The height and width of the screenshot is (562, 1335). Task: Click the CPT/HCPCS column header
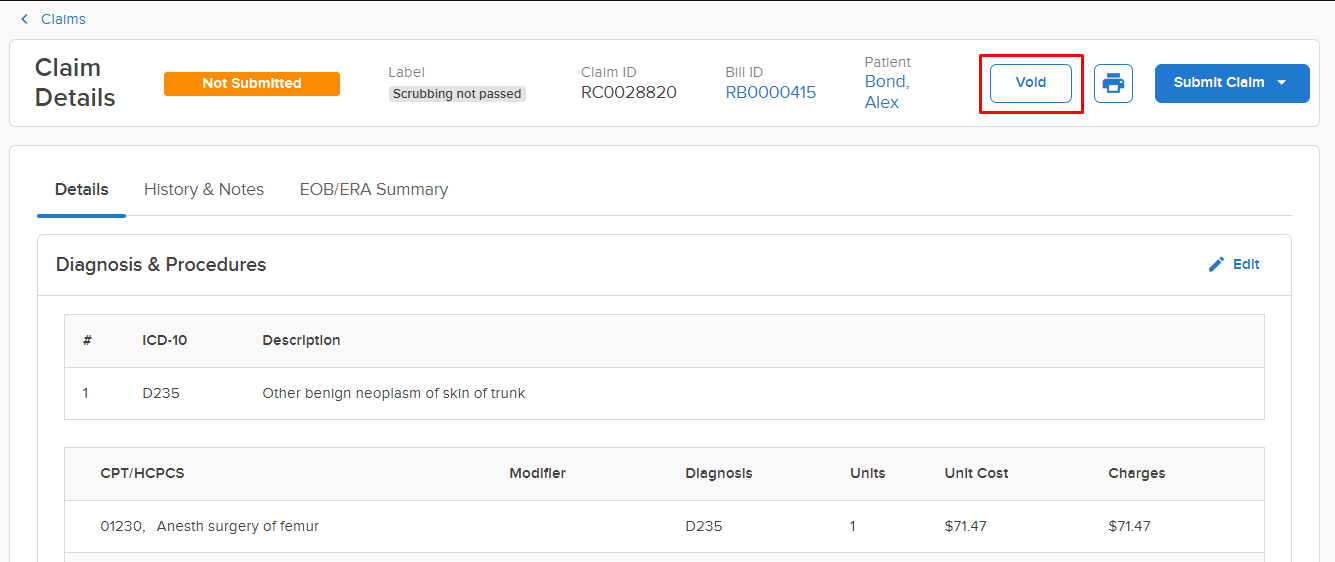(142, 473)
